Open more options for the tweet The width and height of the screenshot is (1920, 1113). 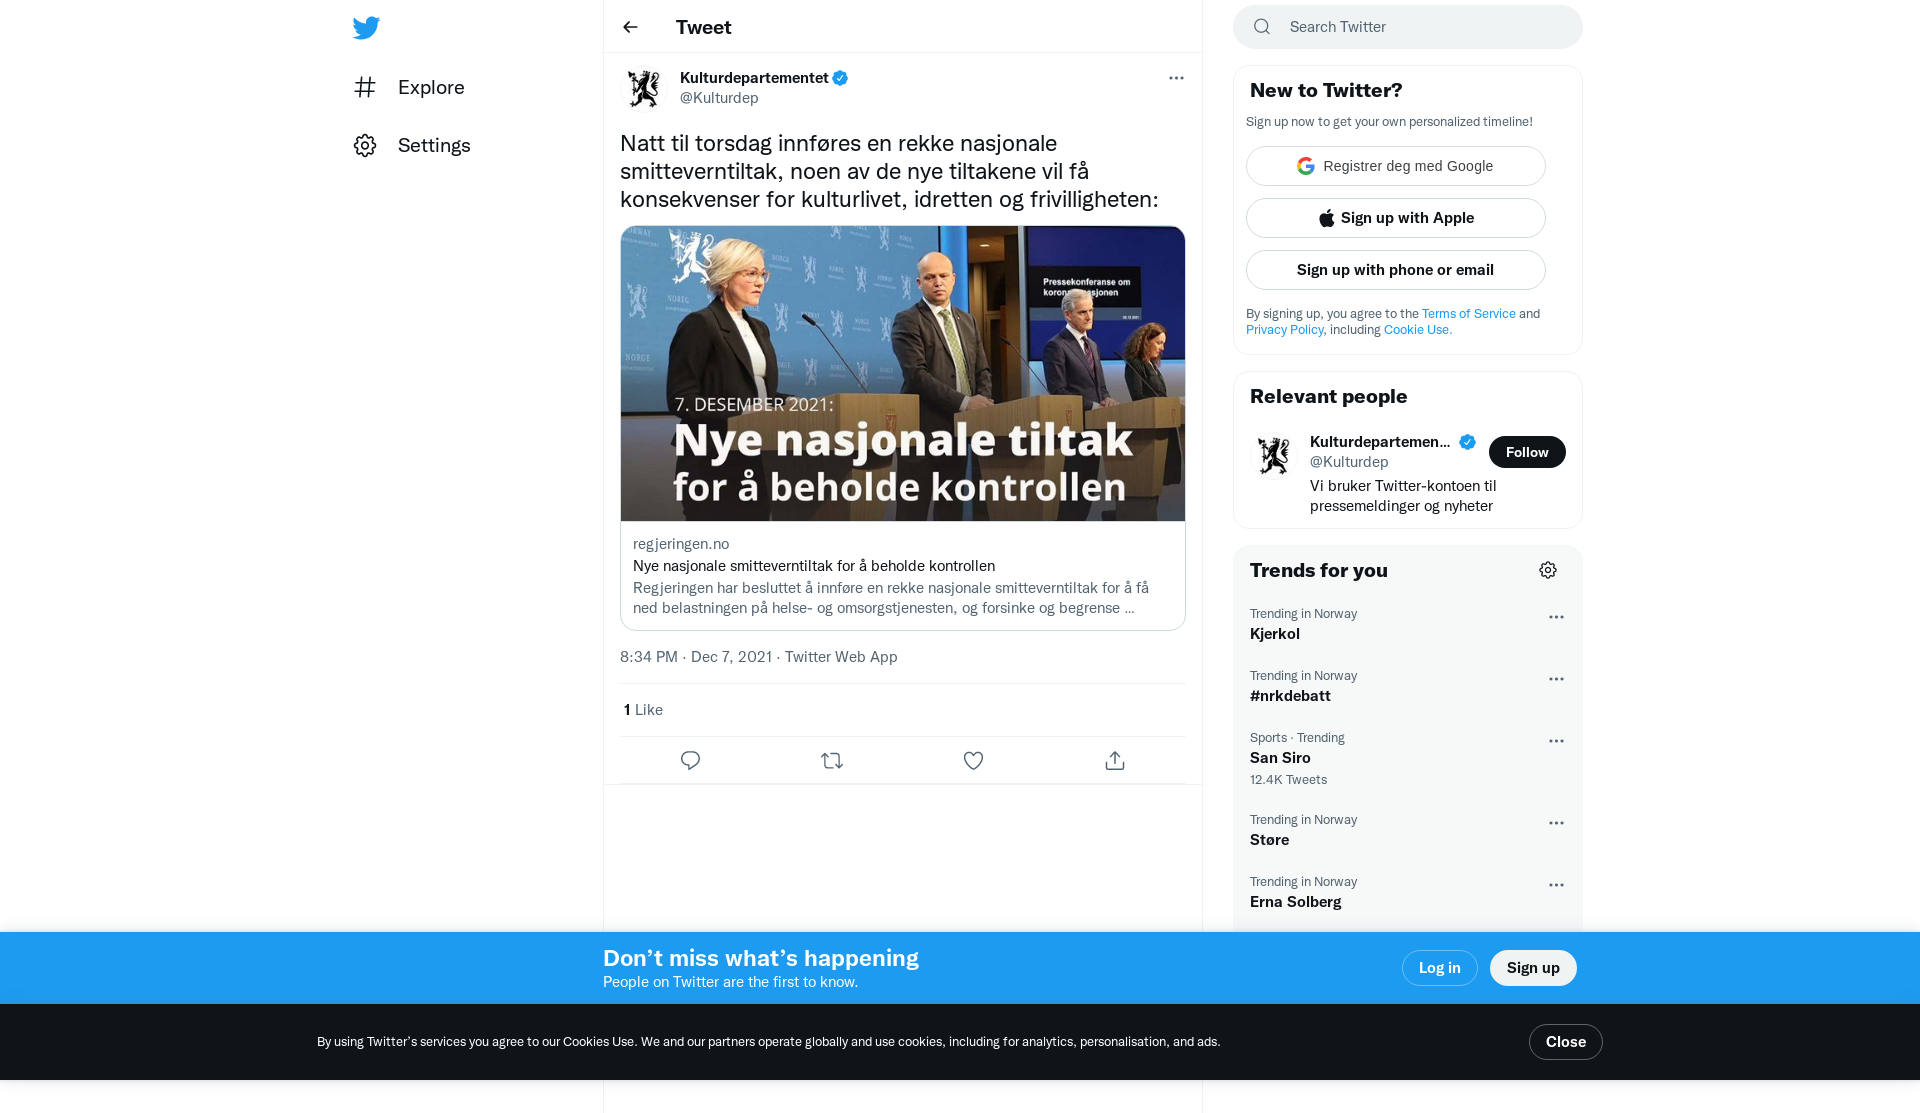(1176, 78)
